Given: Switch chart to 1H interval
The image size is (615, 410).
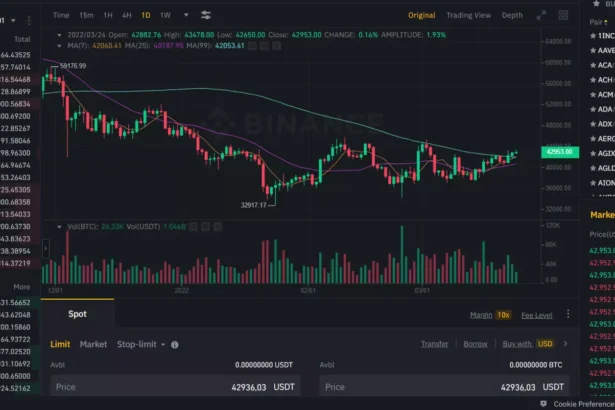Looking at the screenshot, I should point(108,15).
